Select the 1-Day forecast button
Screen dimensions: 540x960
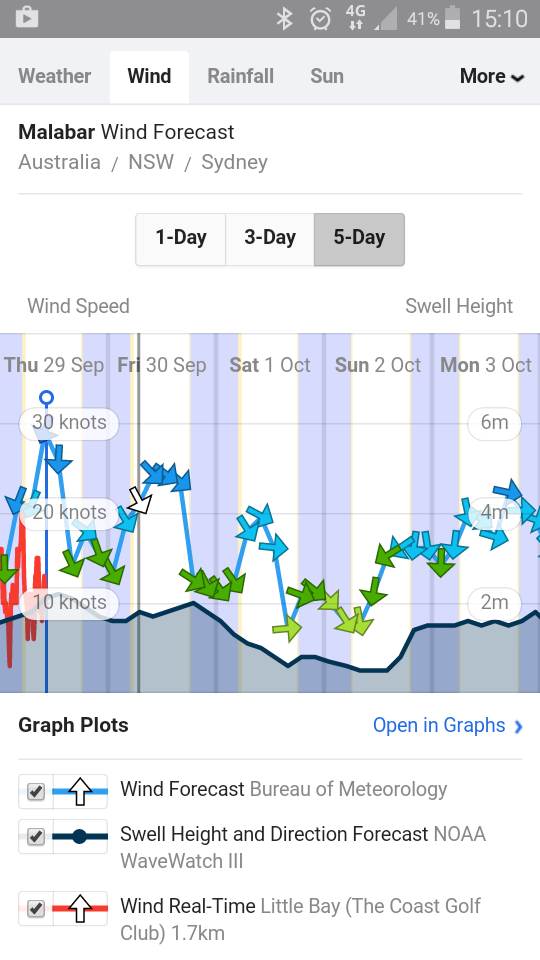point(181,239)
